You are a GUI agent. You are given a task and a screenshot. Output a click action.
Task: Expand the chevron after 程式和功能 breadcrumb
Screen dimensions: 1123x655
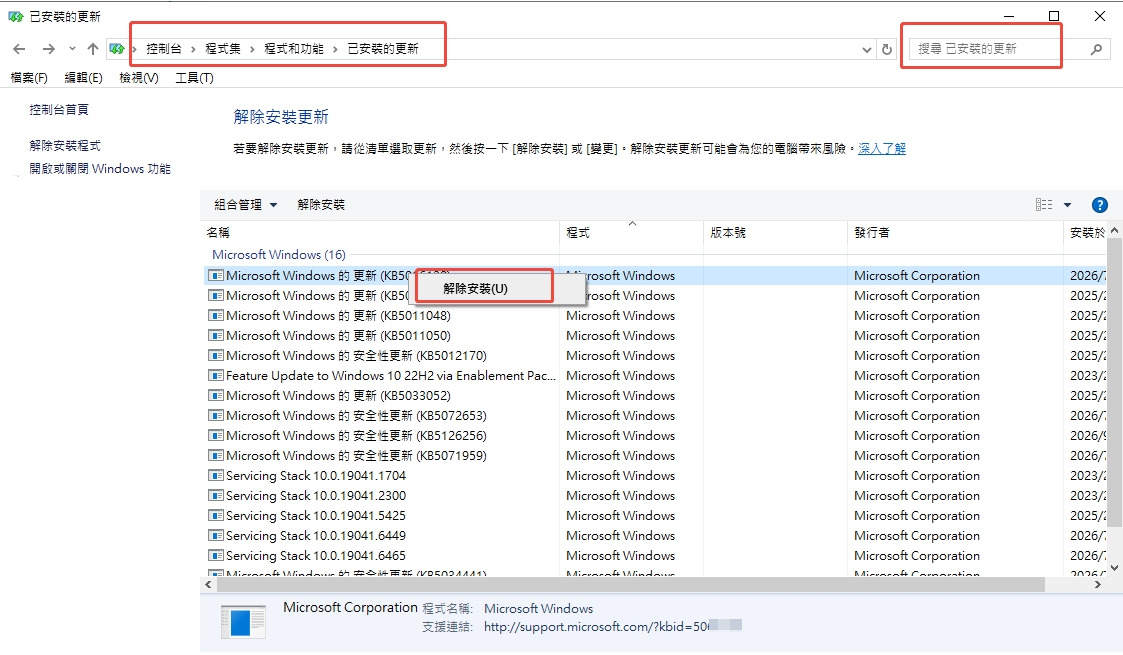tap(335, 49)
